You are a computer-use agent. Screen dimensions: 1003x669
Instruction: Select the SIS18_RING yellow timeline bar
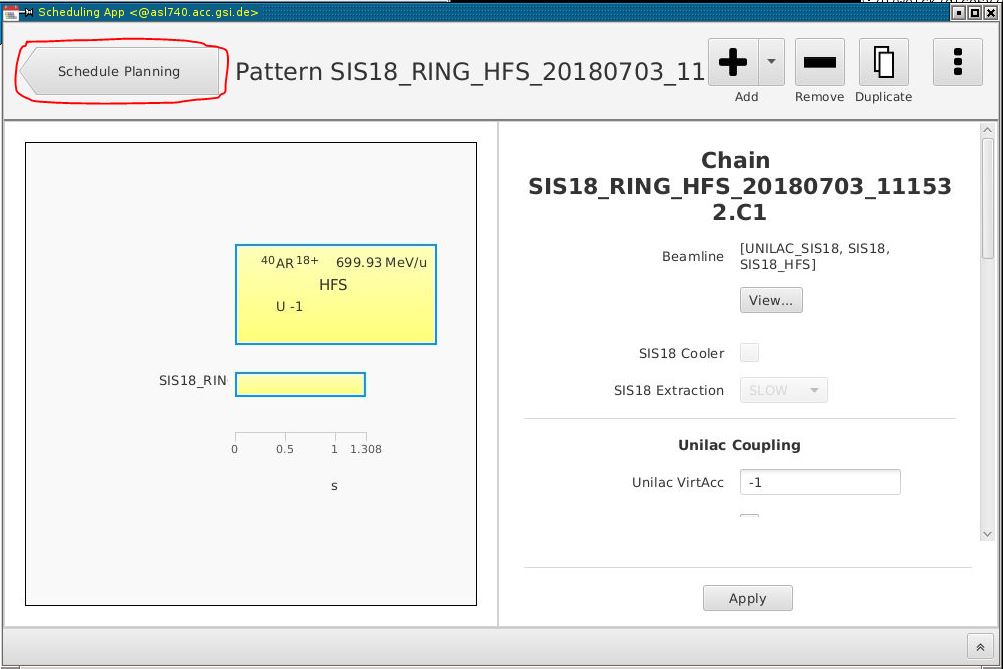coord(300,384)
